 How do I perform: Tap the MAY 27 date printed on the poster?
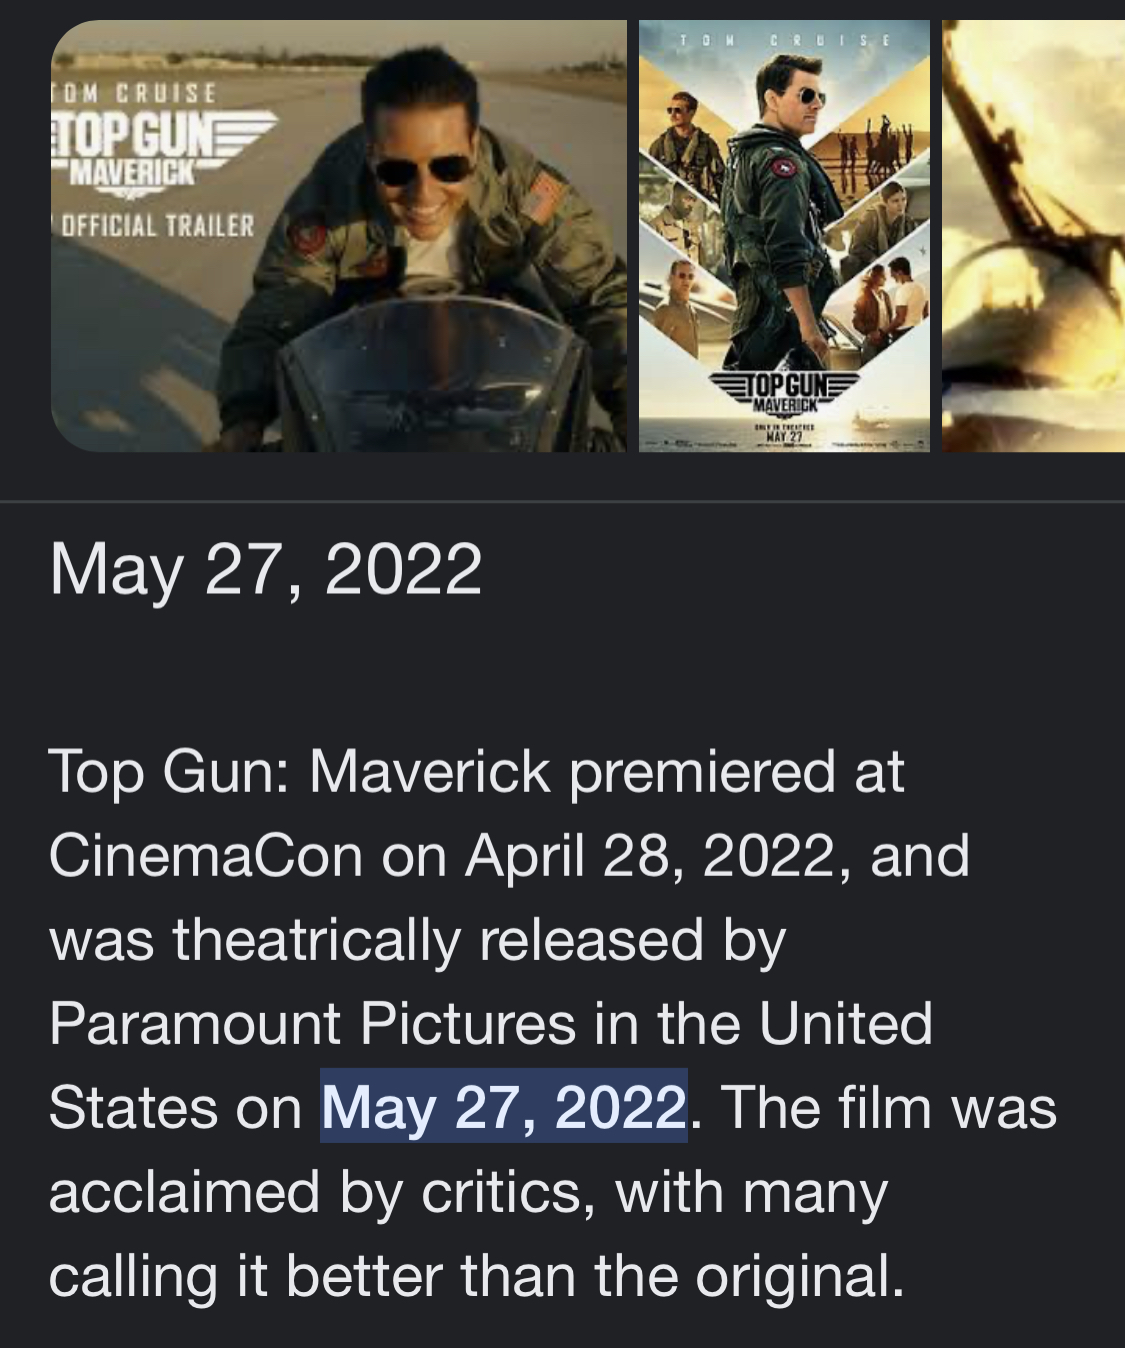click(x=784, y=435)
